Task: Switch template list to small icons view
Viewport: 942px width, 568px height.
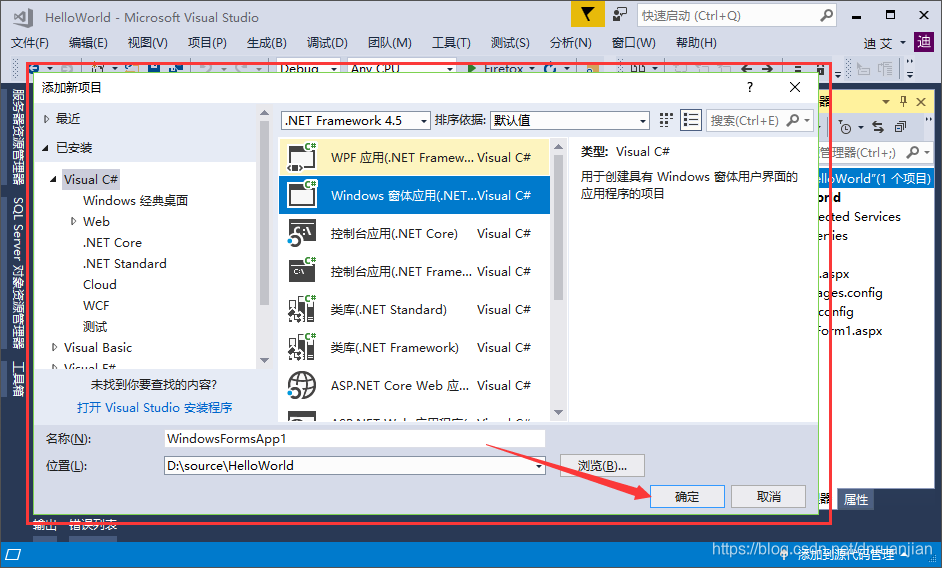Action: pos(666,120)
